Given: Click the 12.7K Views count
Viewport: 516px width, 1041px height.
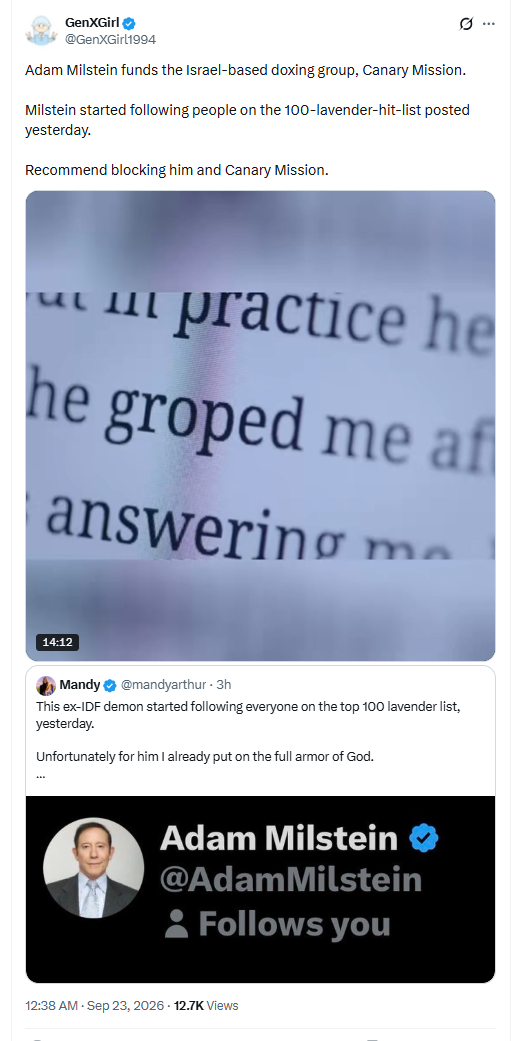Looking at the screenshot, I should tap(206, 1005).
